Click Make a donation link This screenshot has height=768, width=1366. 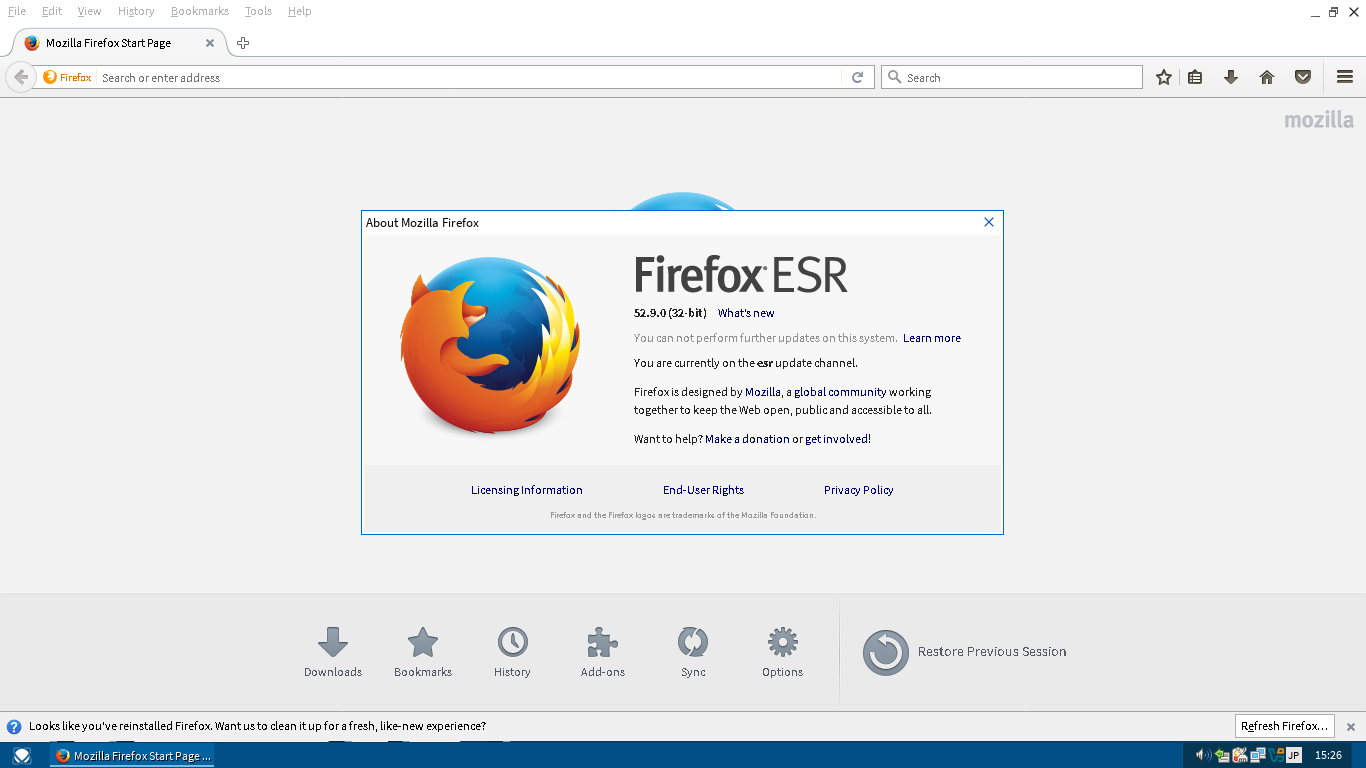pyautogui.click(x=747, y=439)
